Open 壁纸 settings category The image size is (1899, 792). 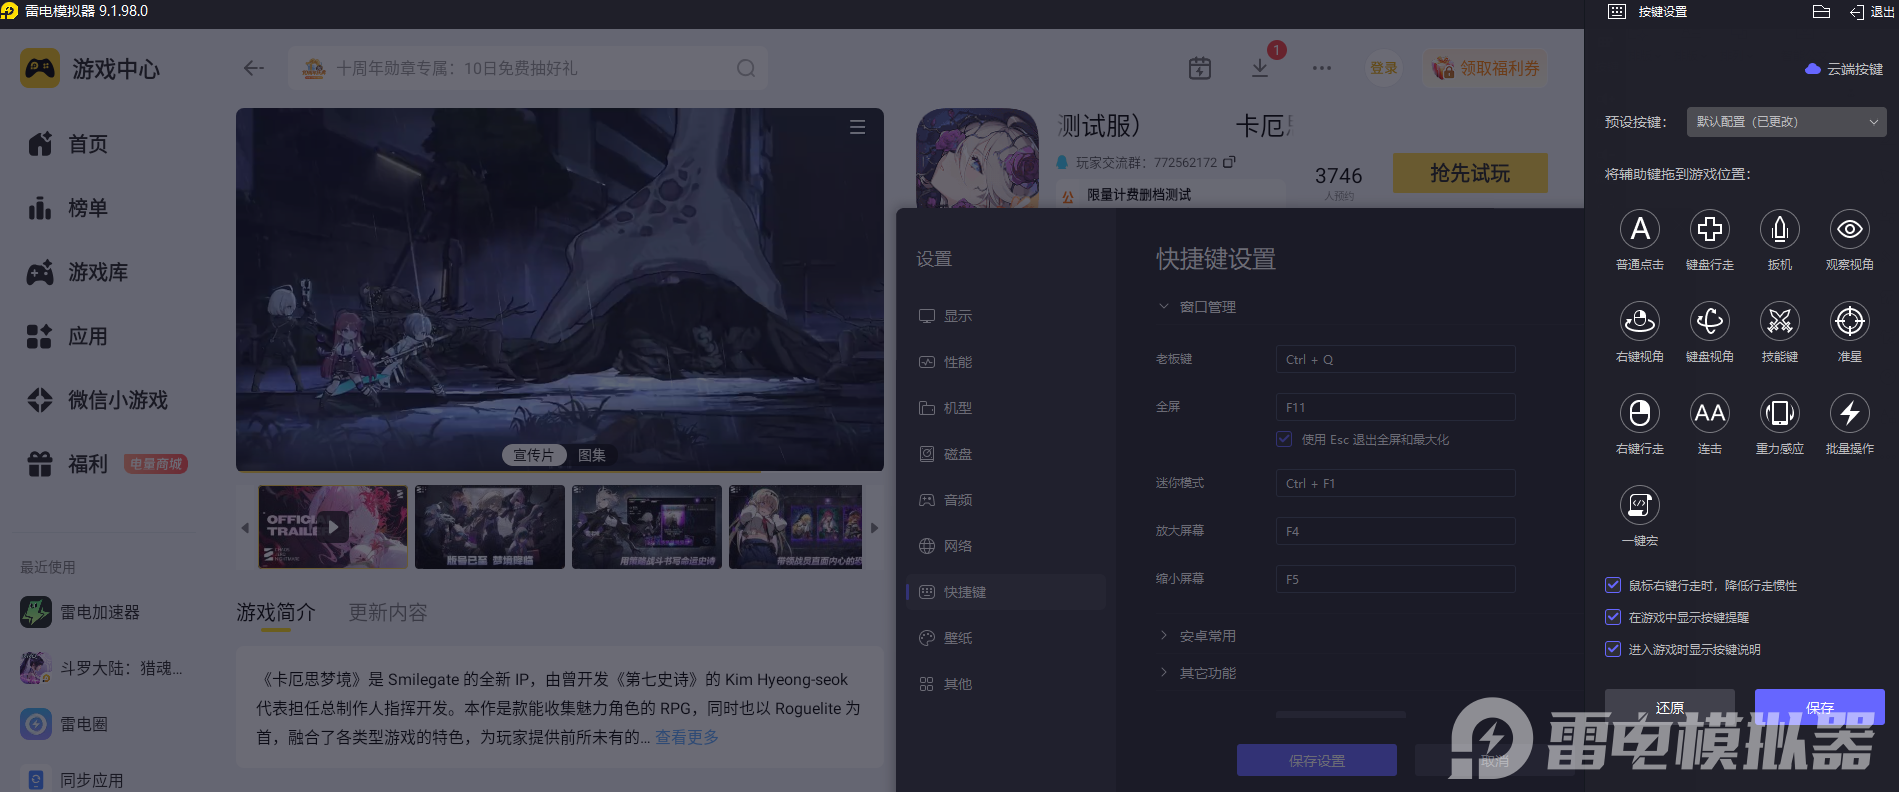[945, 638]
